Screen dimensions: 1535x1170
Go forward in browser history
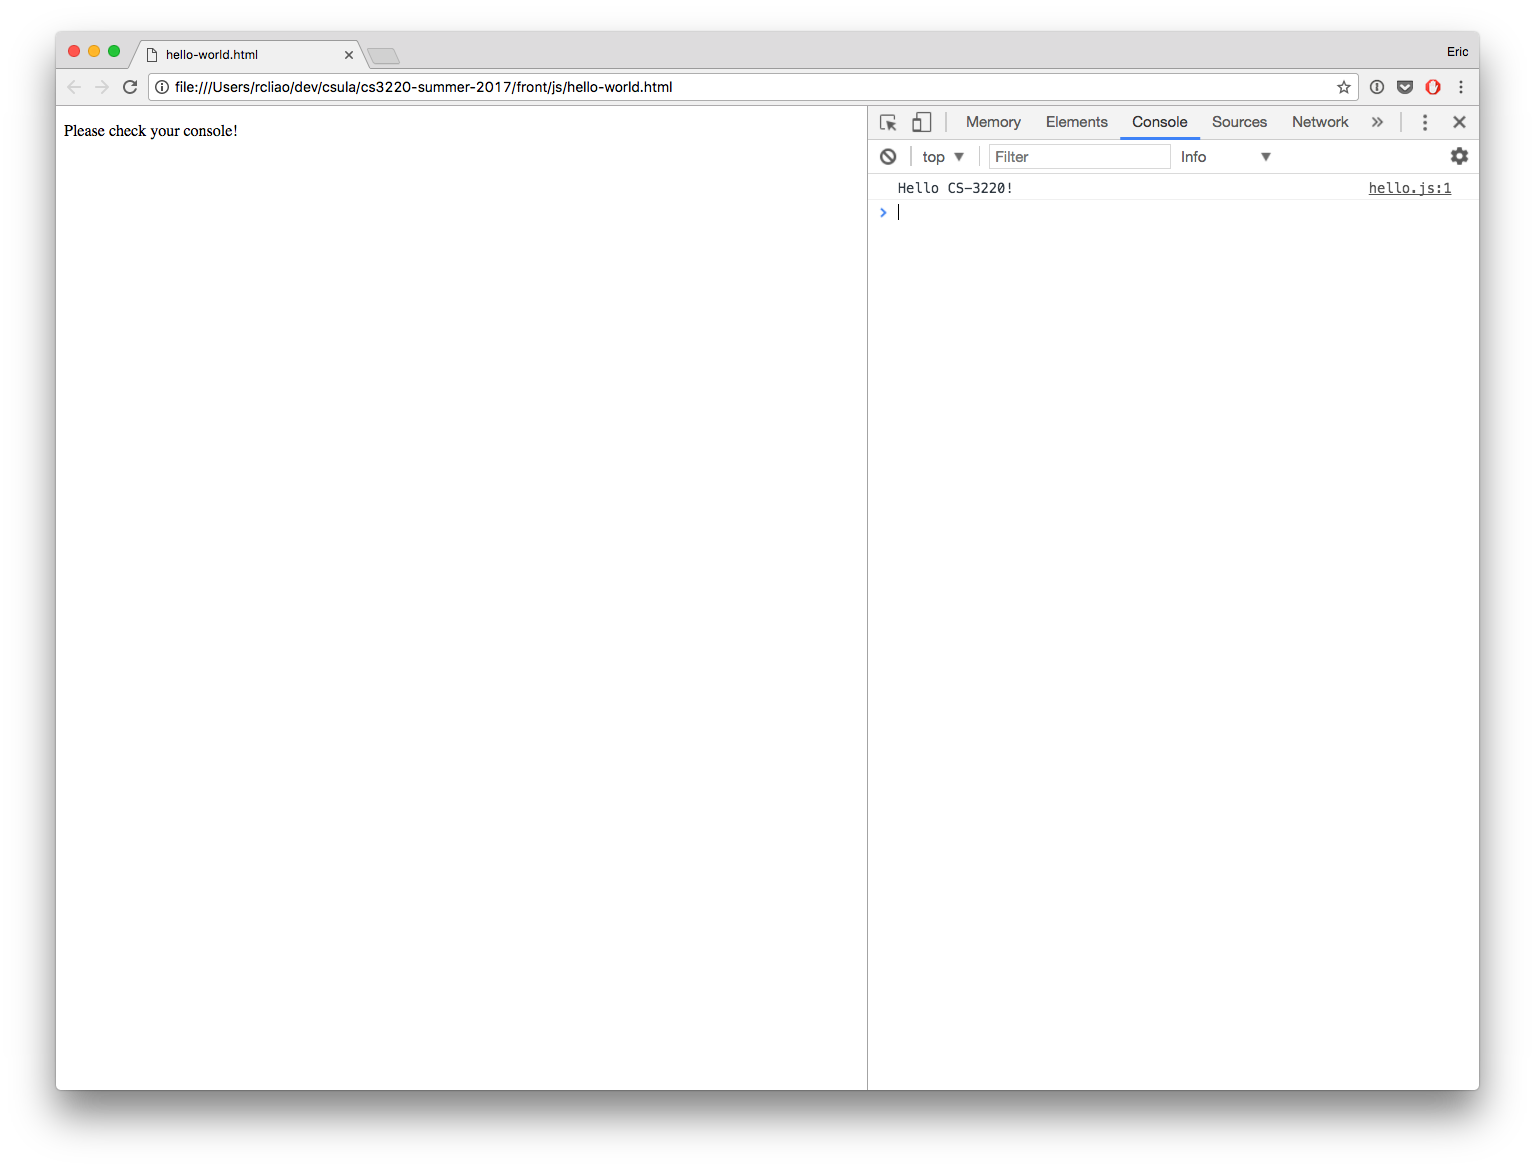point(102,87)
